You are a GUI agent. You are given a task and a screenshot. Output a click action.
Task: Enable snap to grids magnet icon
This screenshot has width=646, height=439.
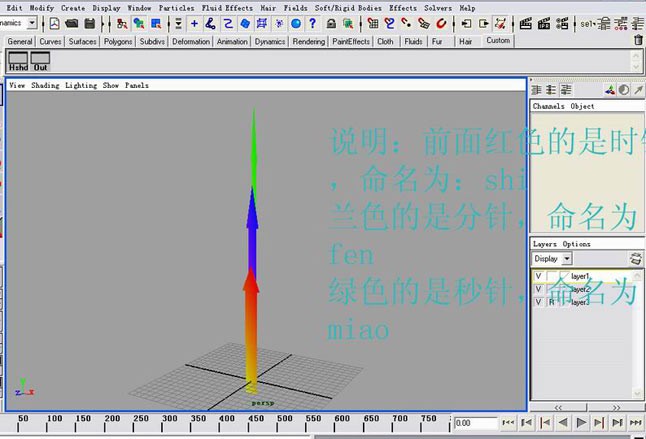(373, 23)
